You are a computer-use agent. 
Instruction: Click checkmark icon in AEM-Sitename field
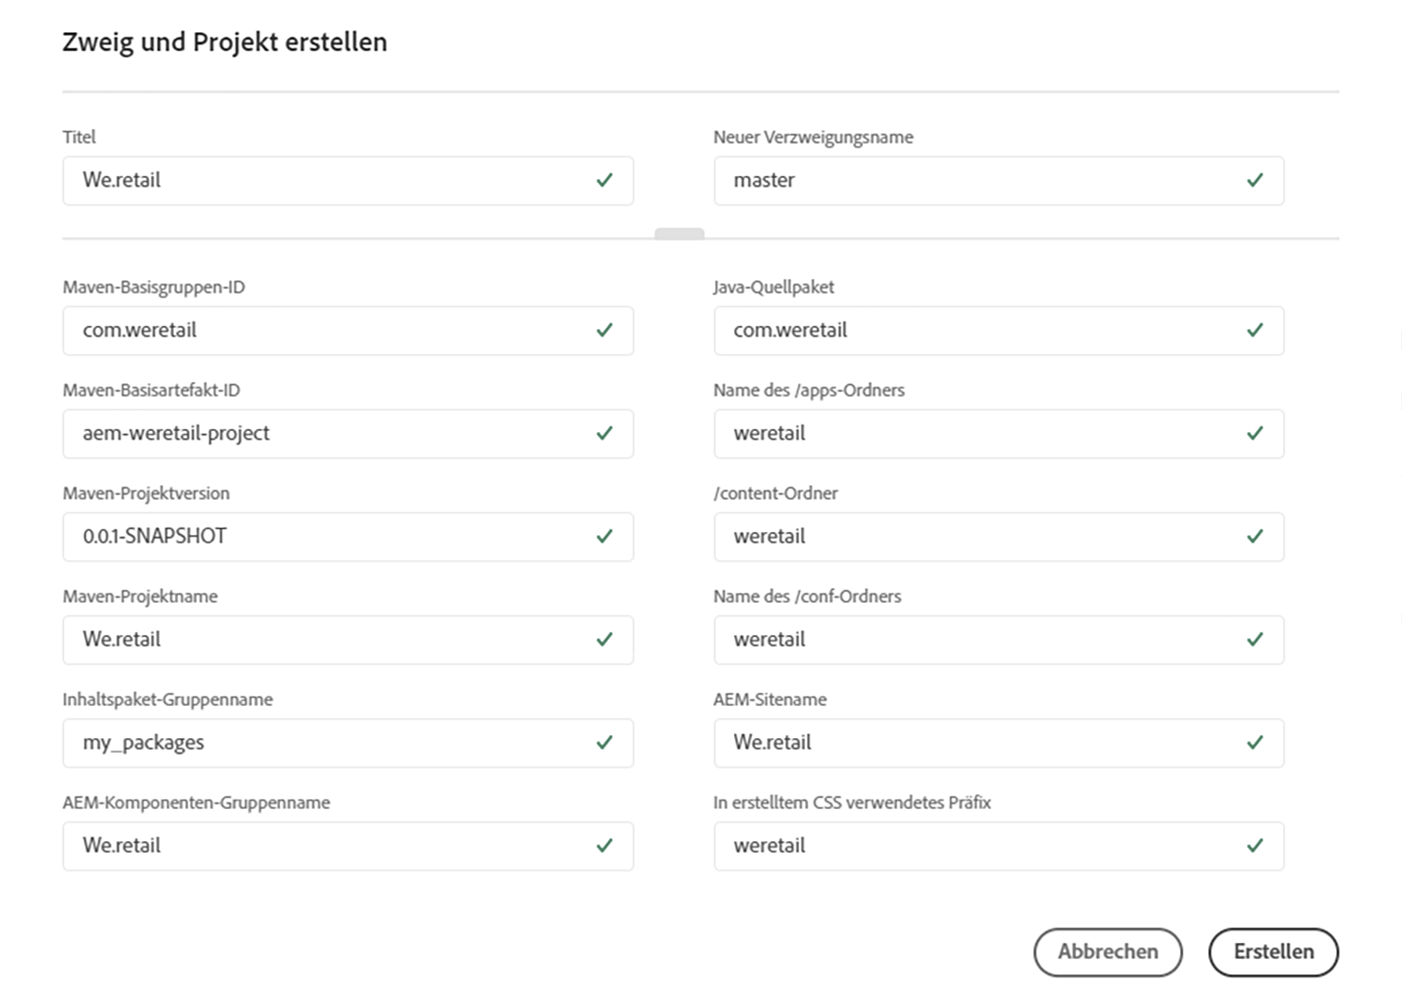(1255, 743)
